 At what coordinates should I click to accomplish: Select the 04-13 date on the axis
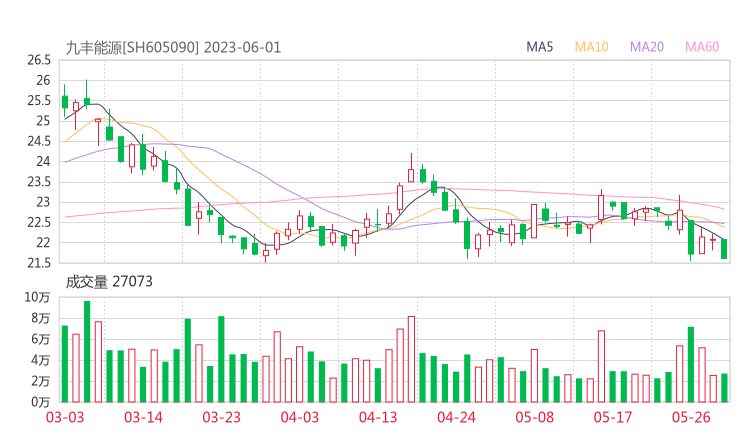click(378, 417)
